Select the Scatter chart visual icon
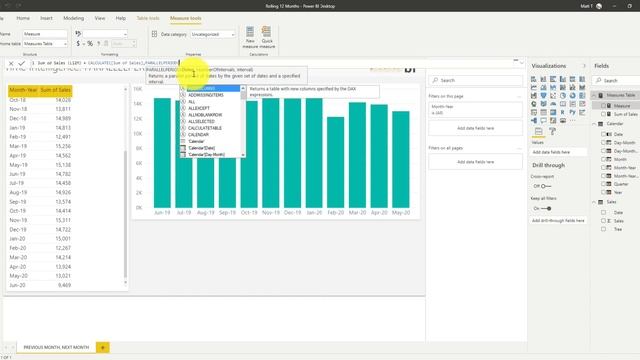 (553, 96)
